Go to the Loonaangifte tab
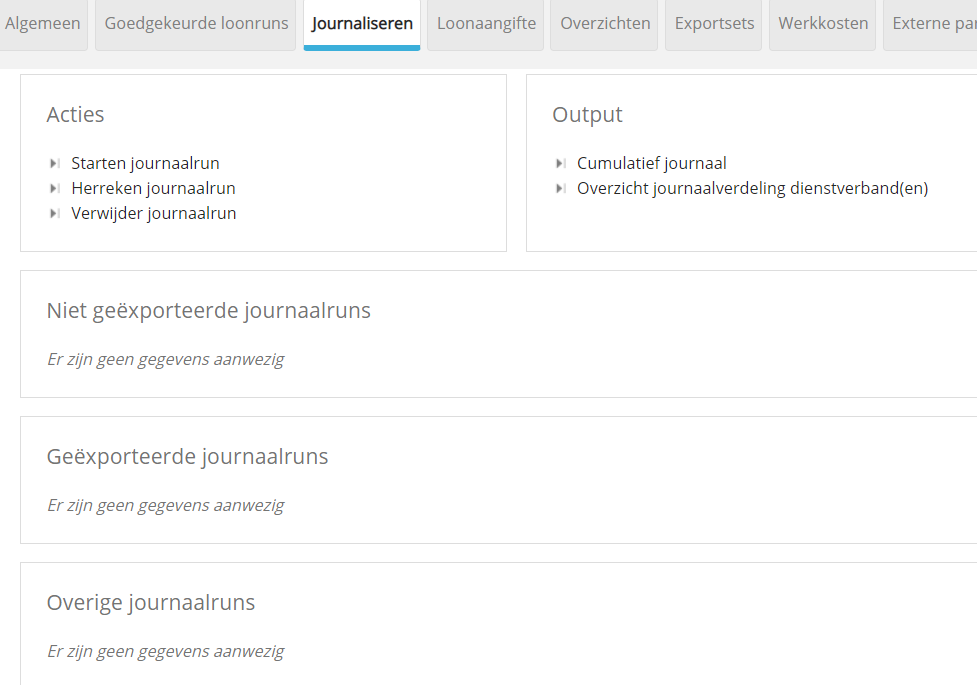The width and height of the screenshot is (977, 685). click(x=486, y=24)
